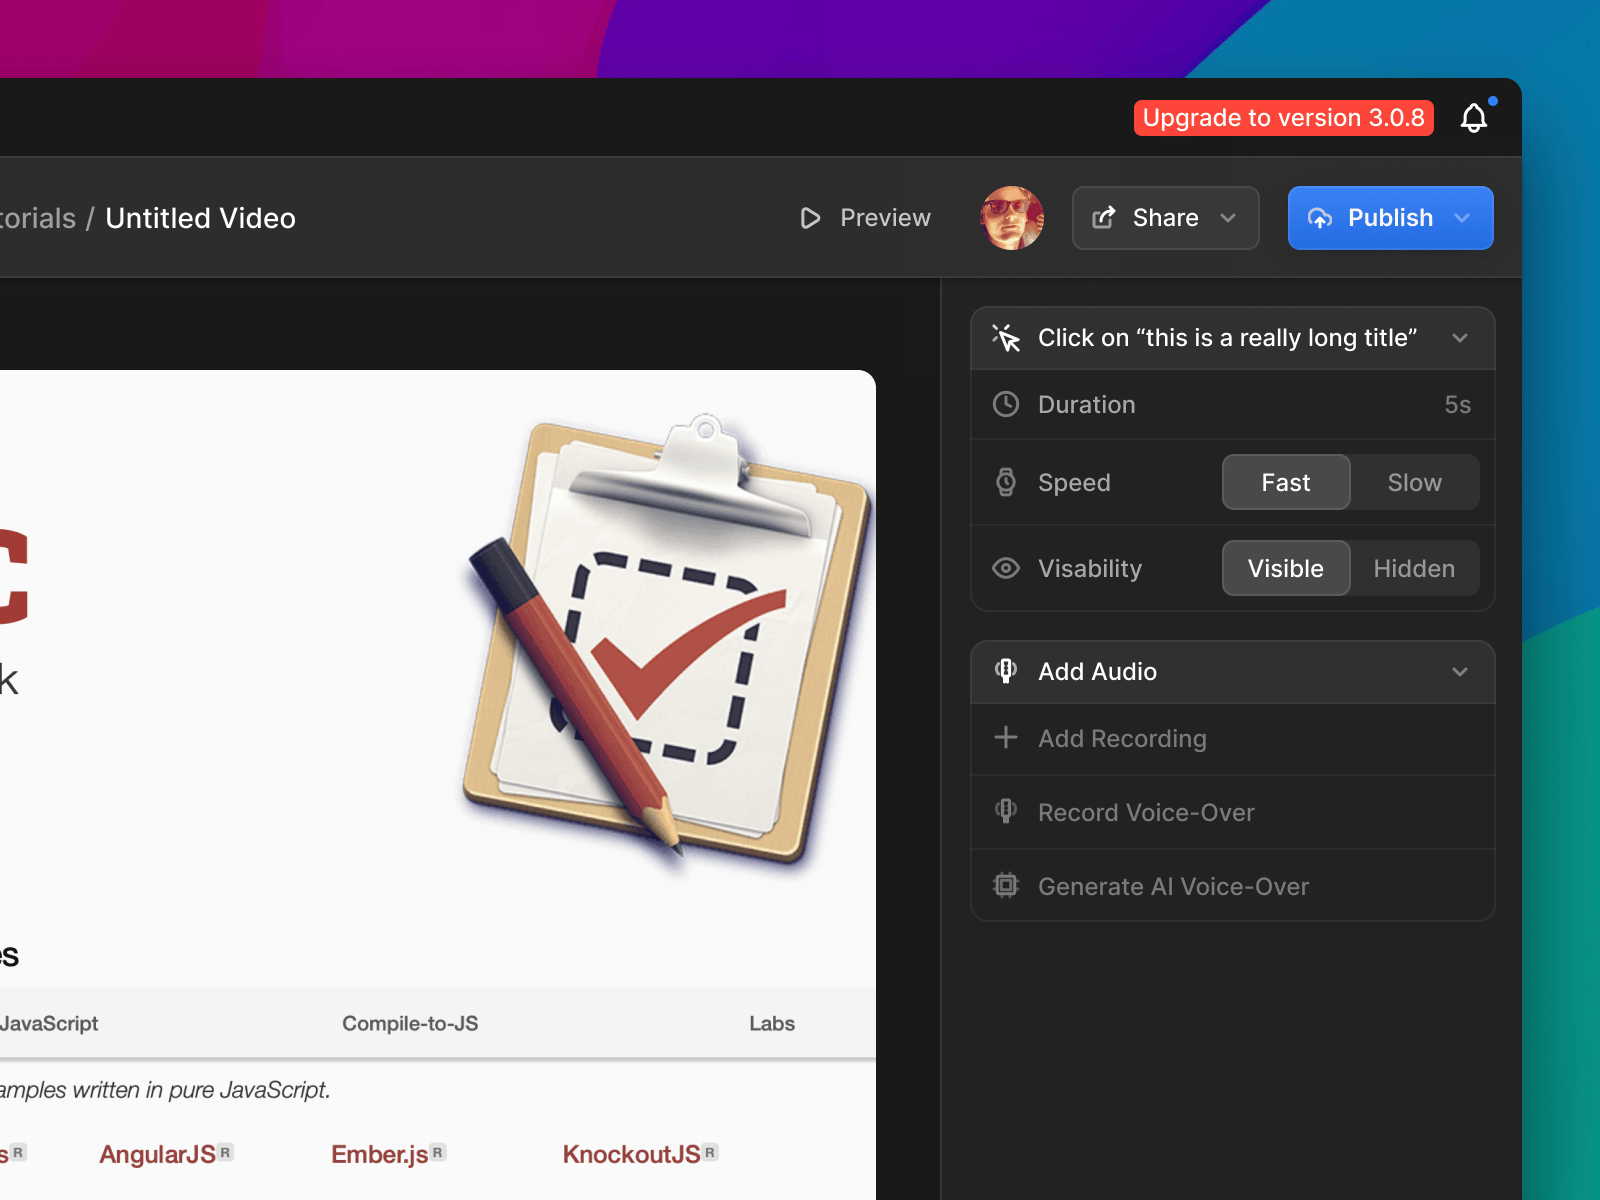Image resolution: width=1600 pixels, height=1200 pixels.
Task: Click the cursor-click step icon
Action: click(1006, 338)
